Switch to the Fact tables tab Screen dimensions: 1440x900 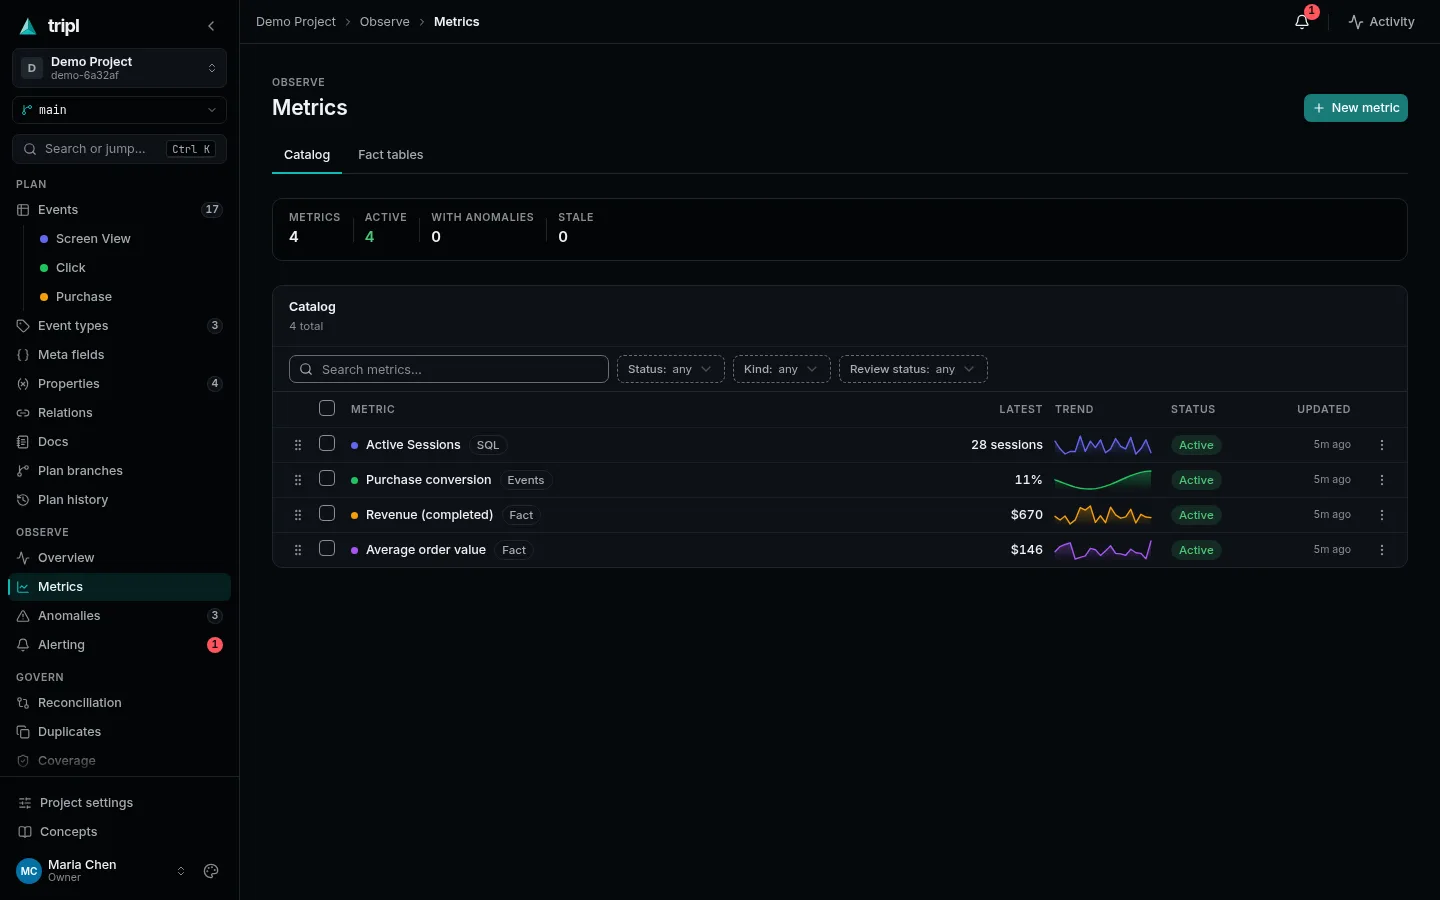click(x=390, y=155)
